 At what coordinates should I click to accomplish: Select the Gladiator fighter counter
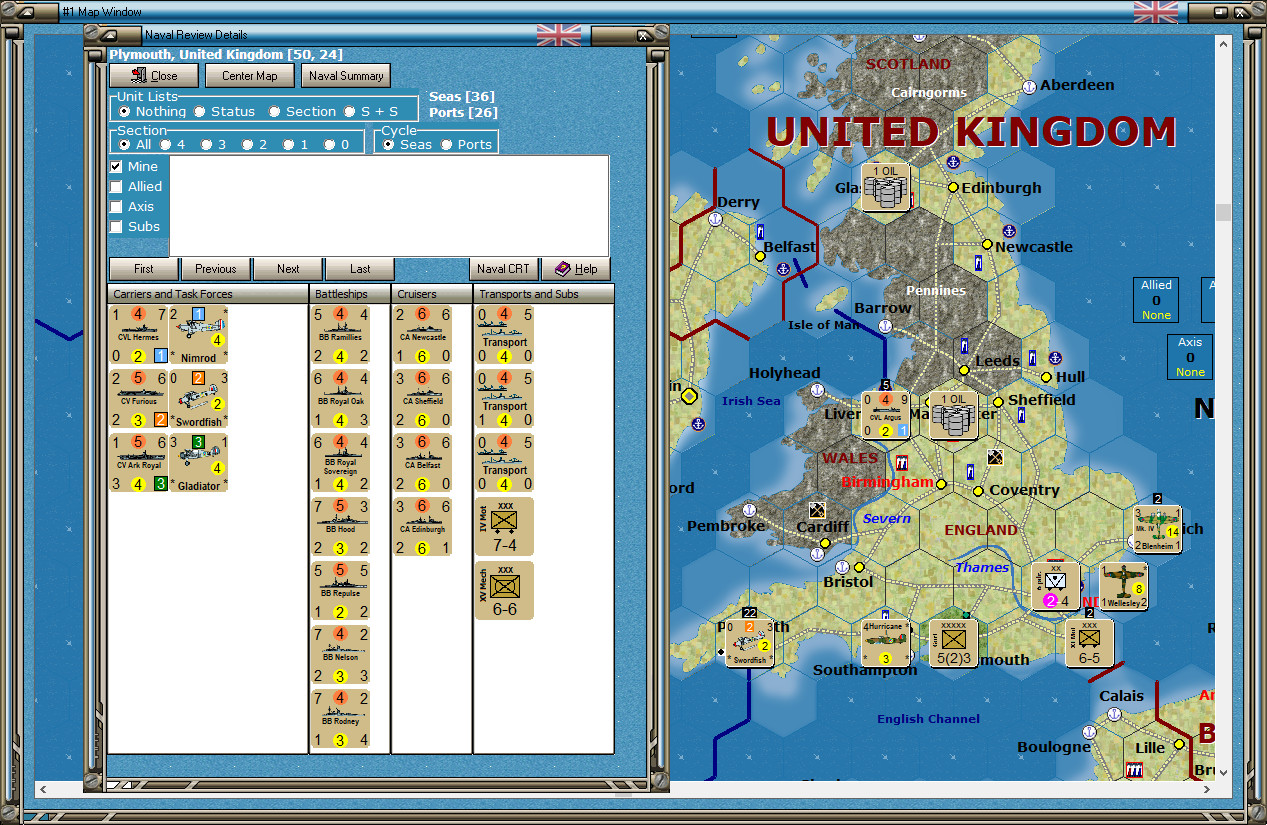tap(198, 462)
